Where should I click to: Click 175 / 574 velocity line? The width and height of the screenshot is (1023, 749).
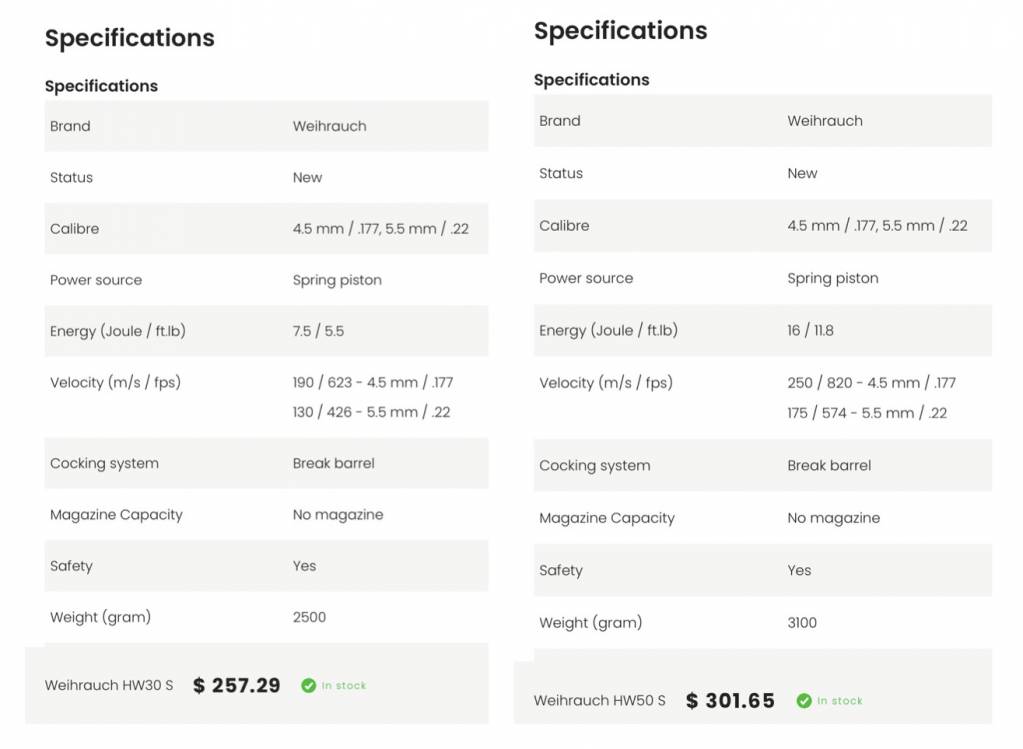pos(866,413)
